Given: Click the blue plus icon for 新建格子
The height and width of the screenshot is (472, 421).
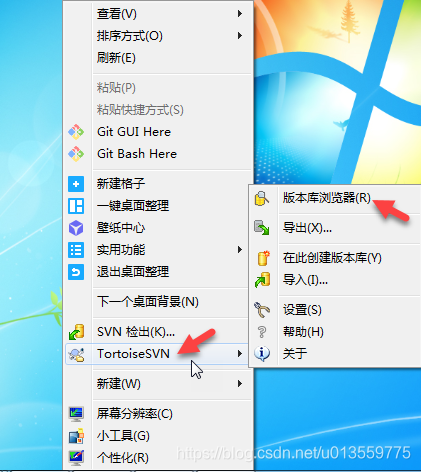Looking at the screenshot, I should point(76,184).
